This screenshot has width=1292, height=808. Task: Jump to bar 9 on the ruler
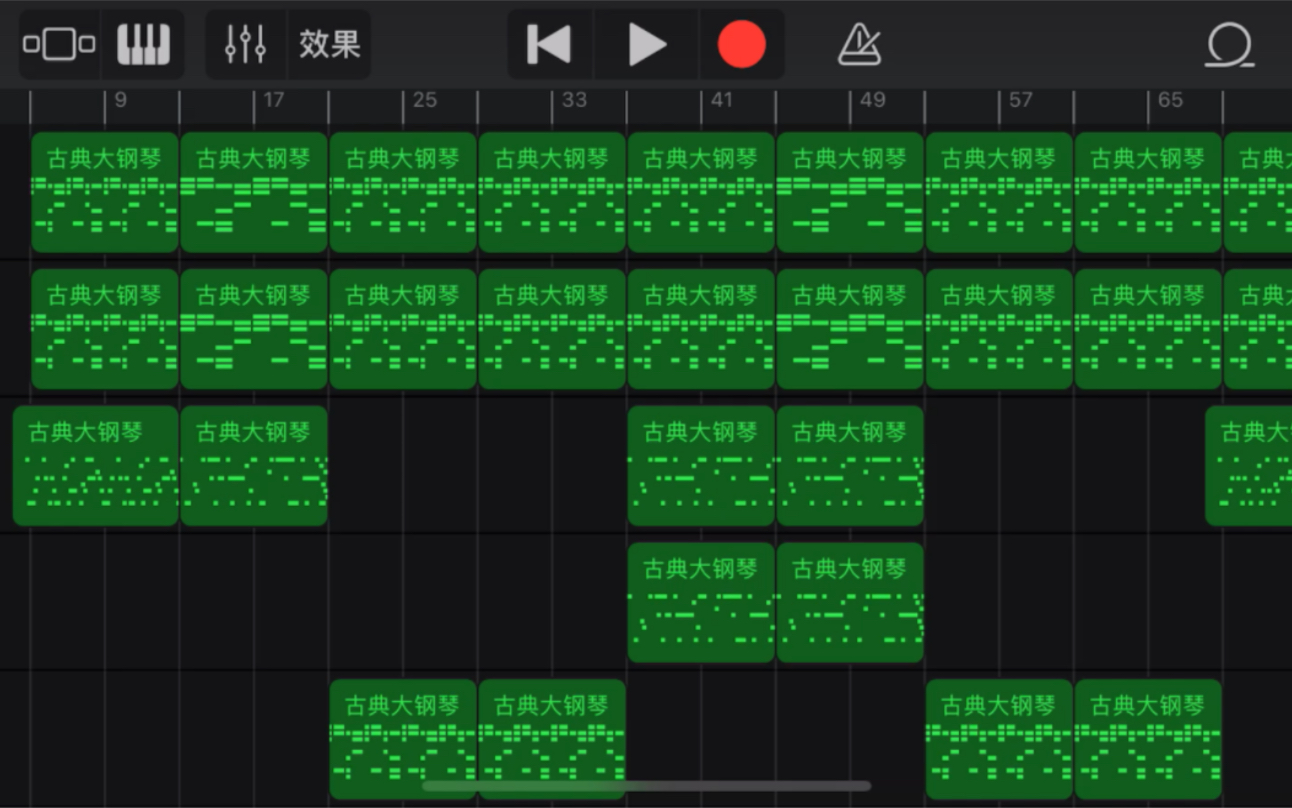(x=121, y=100)
